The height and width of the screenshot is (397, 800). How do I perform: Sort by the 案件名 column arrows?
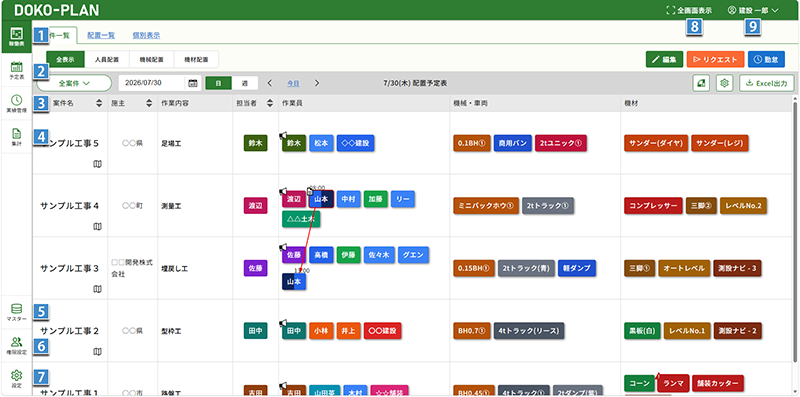click(x=99, y=103)
